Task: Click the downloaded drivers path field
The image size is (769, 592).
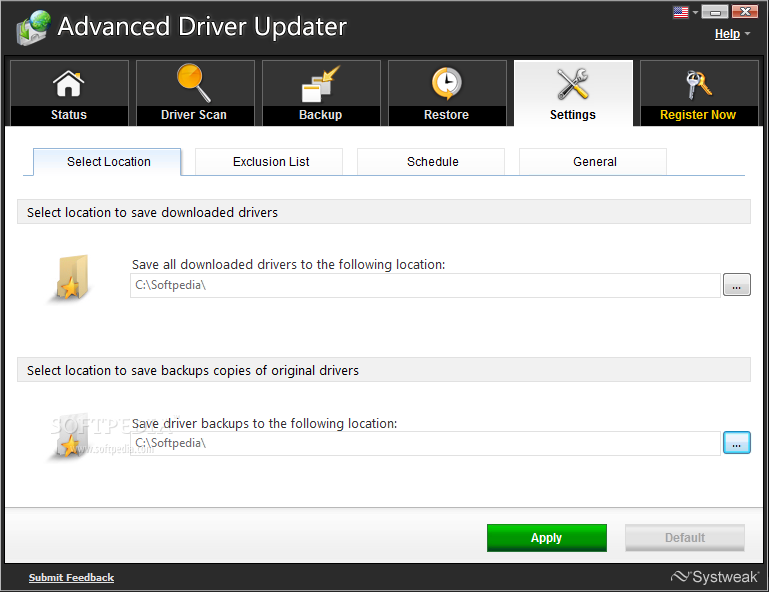Action: (425, 285)
